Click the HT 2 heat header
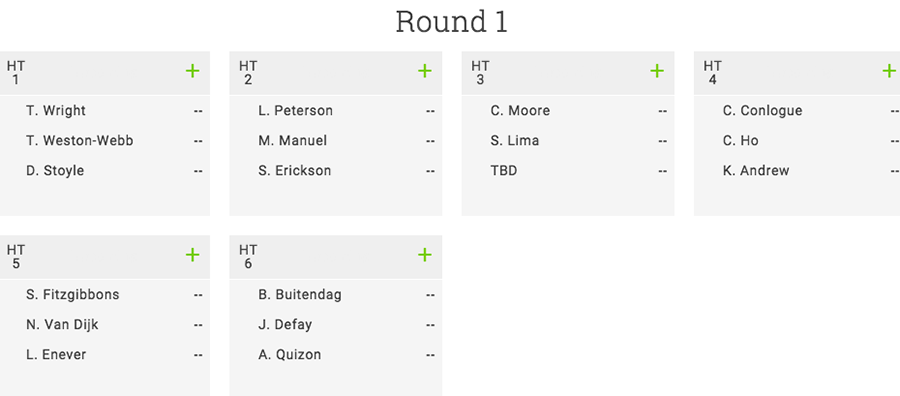The height and width of the screenshot is (396, 900). [x=336, y=73]
